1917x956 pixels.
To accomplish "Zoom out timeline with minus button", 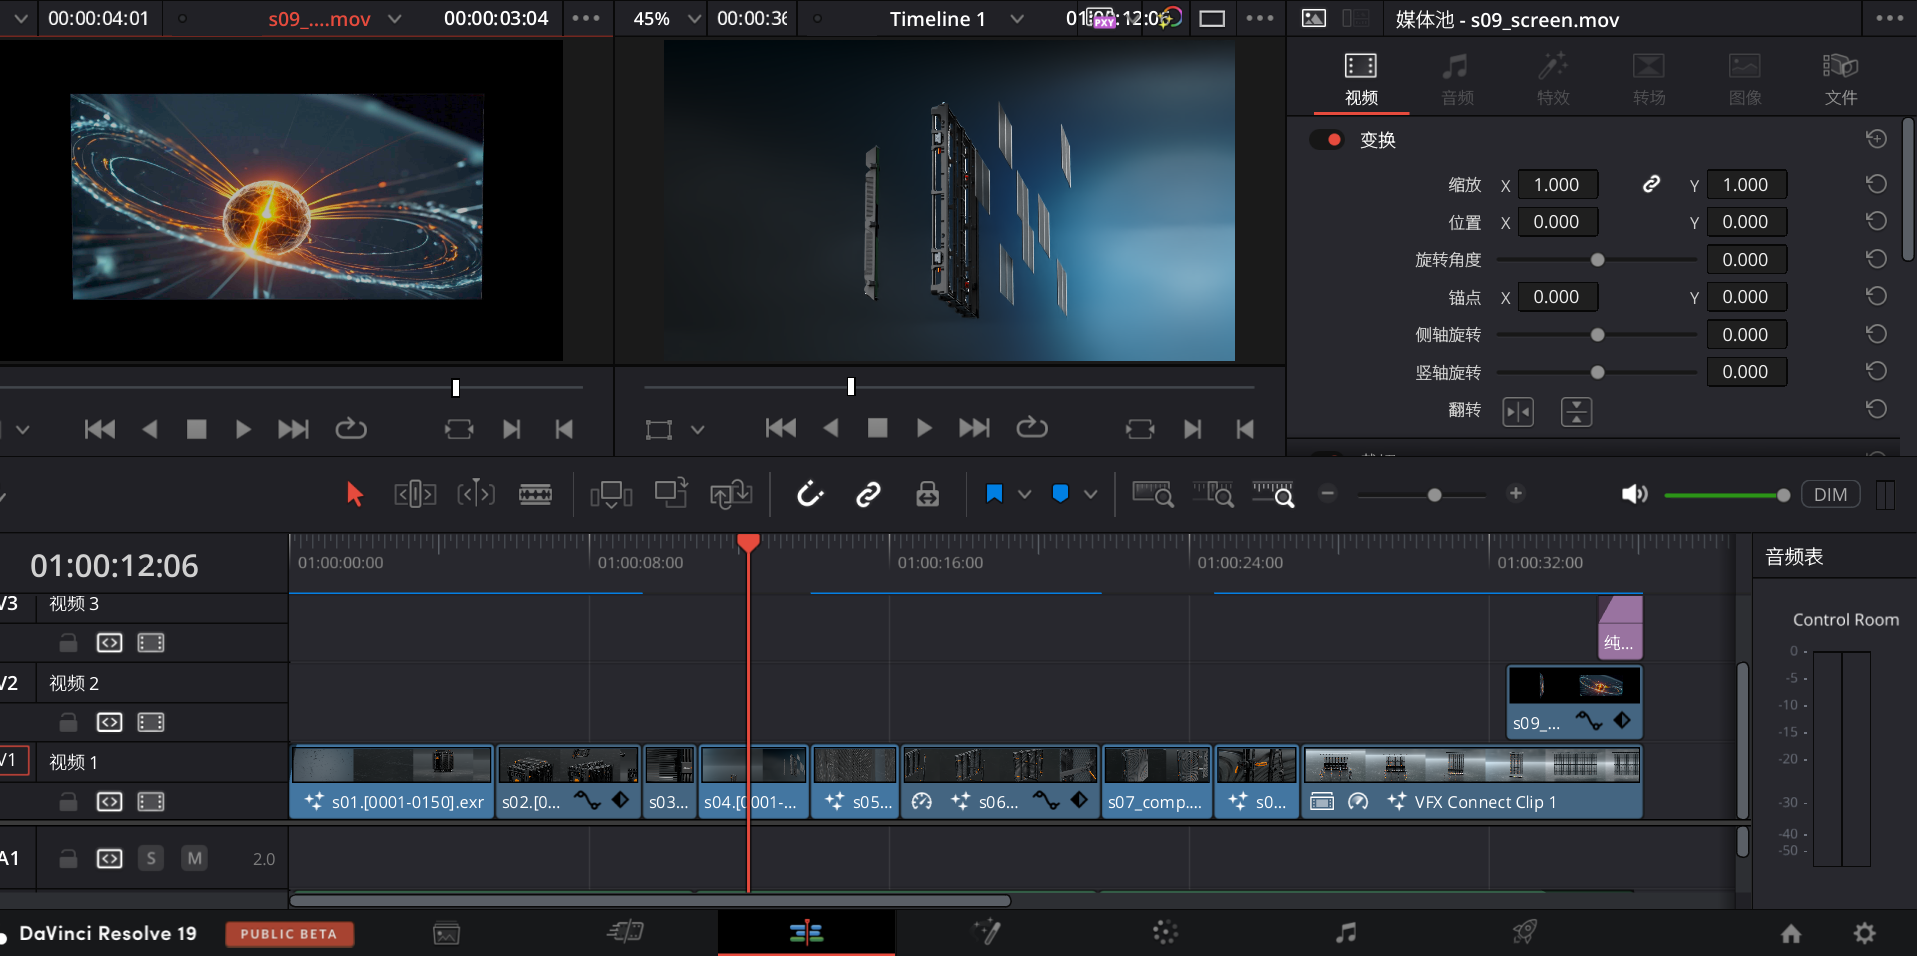I will [x=1328, y=493].
